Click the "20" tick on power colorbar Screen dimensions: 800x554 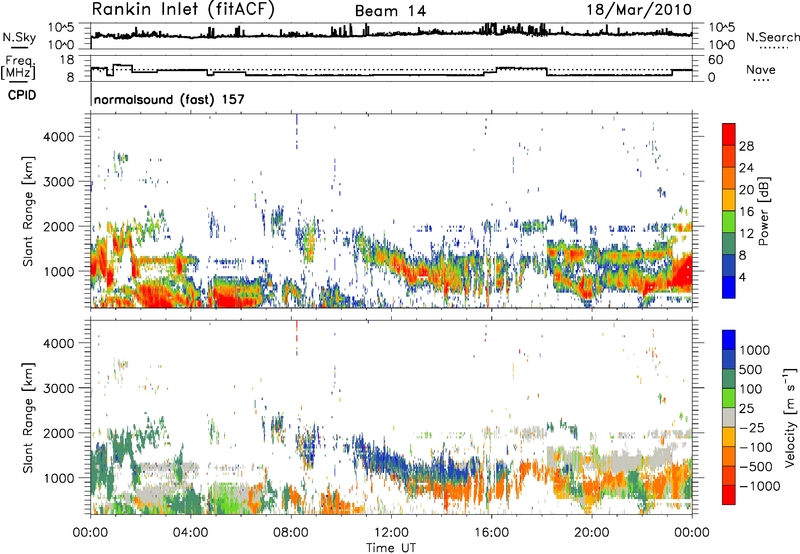point(746,190)
